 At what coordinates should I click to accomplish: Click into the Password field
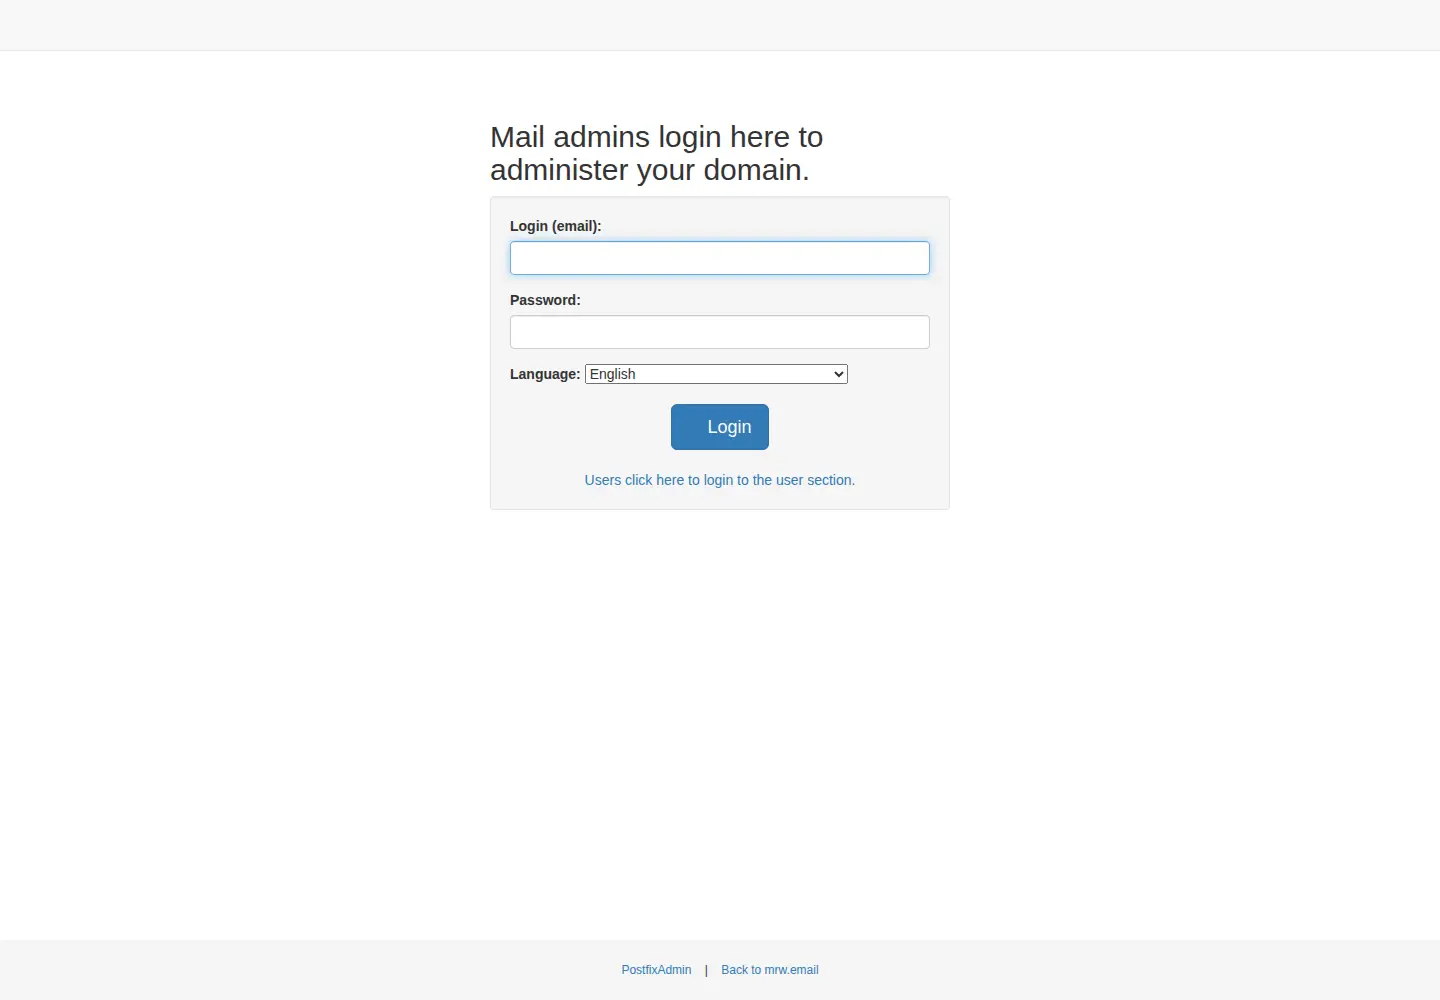click(x=719, y=332)
